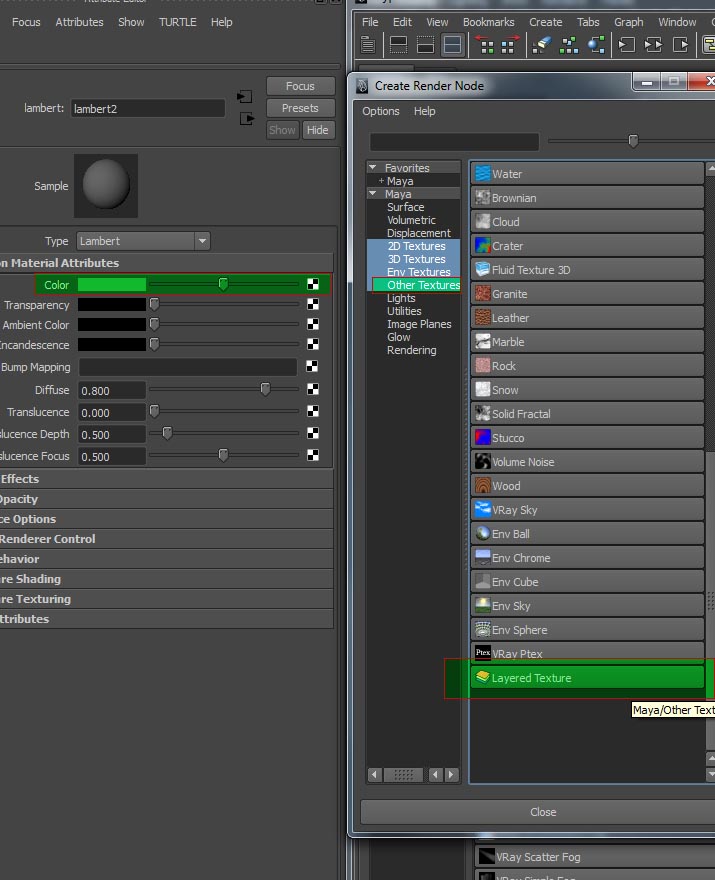Viewport: 715px width, 880px height.
Task: Select VRay Scatter Fog in background list
Action: [x=595, y=857]
